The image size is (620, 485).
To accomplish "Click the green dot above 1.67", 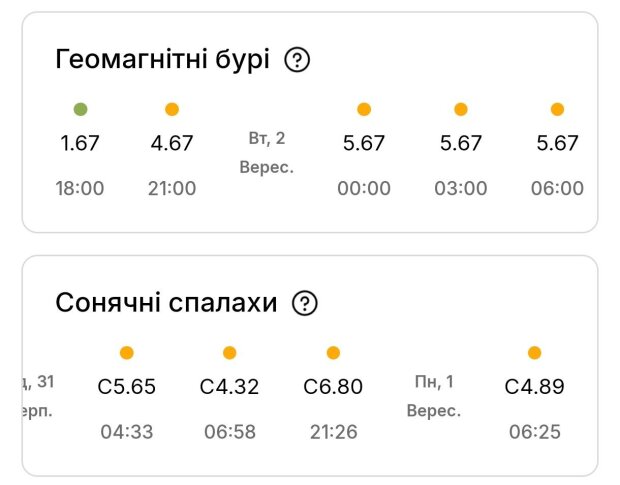I will [81, 109].
